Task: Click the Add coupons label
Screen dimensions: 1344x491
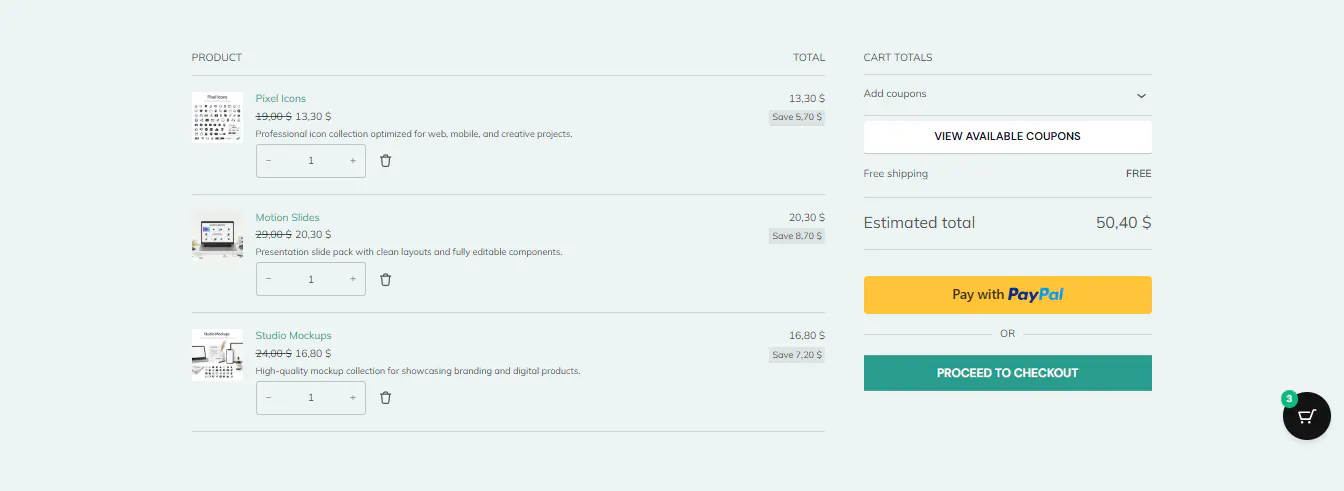Action: pos(895,94)
